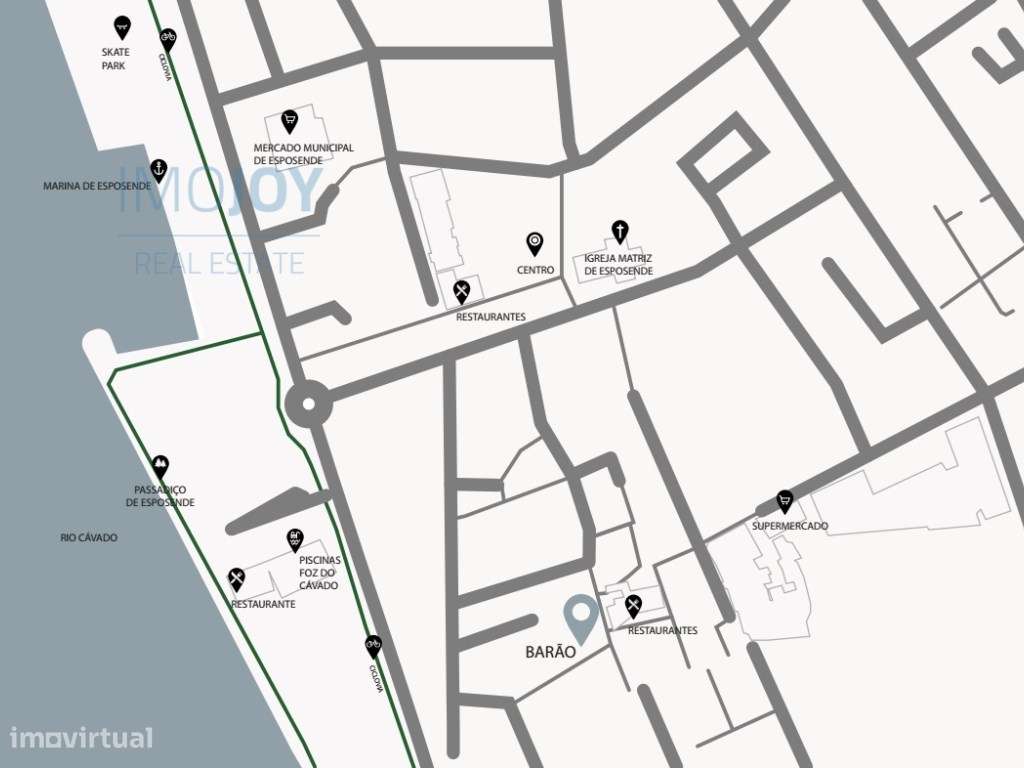1024x768 pixels.
Task: Click the IMOJOY Real Estate watermark
Action: pos(219,220)
